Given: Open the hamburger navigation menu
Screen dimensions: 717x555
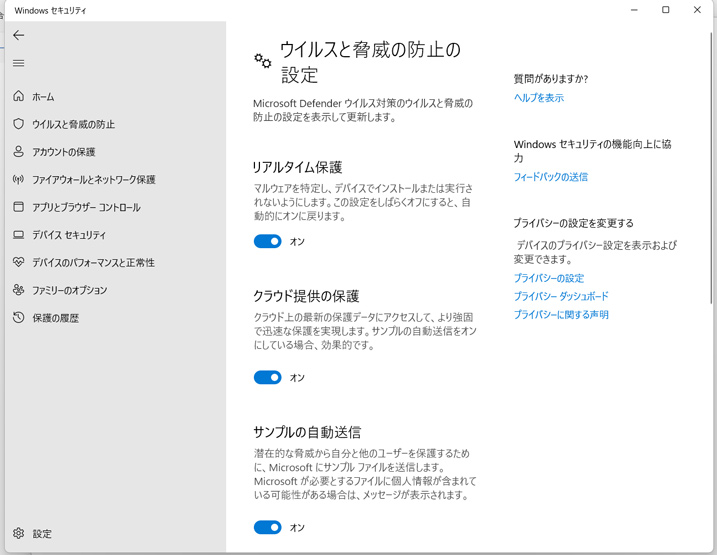Looking at the screenshot, I should [x=19, y=63].
